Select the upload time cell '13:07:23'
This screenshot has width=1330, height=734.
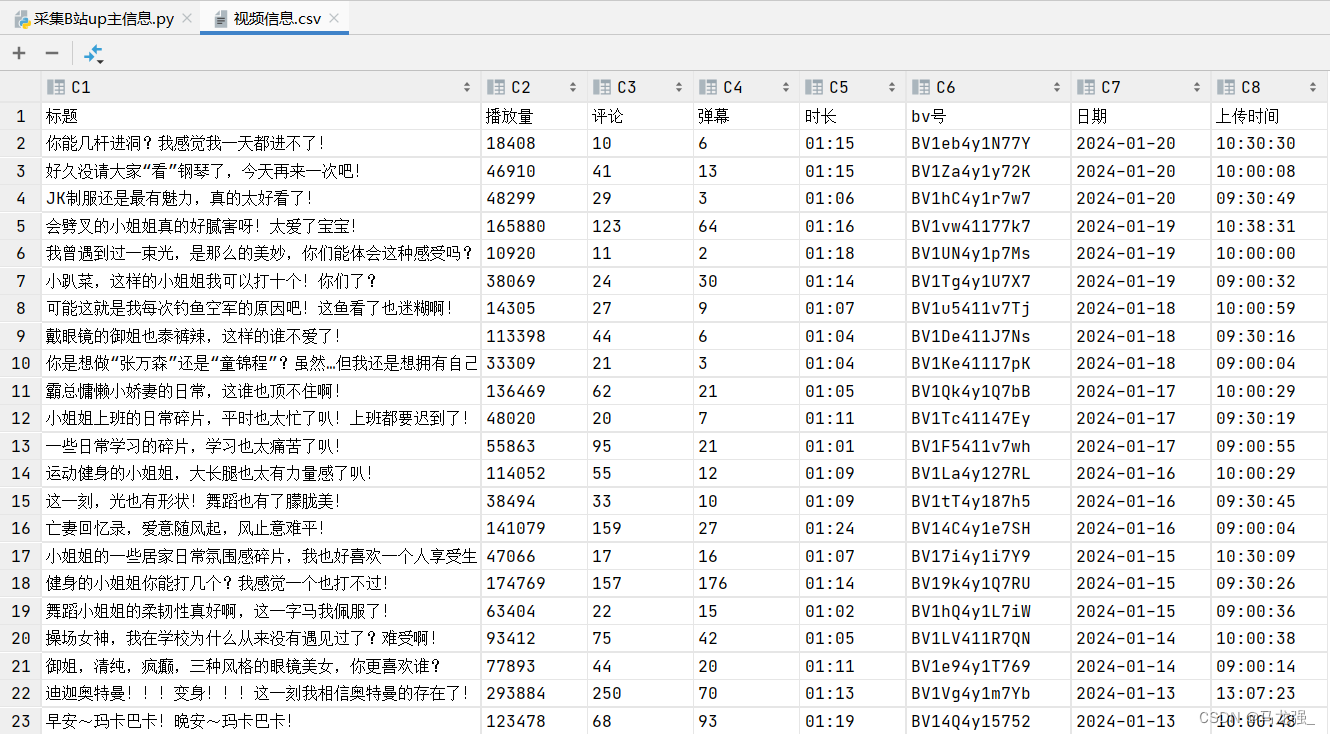point(1270,693)
